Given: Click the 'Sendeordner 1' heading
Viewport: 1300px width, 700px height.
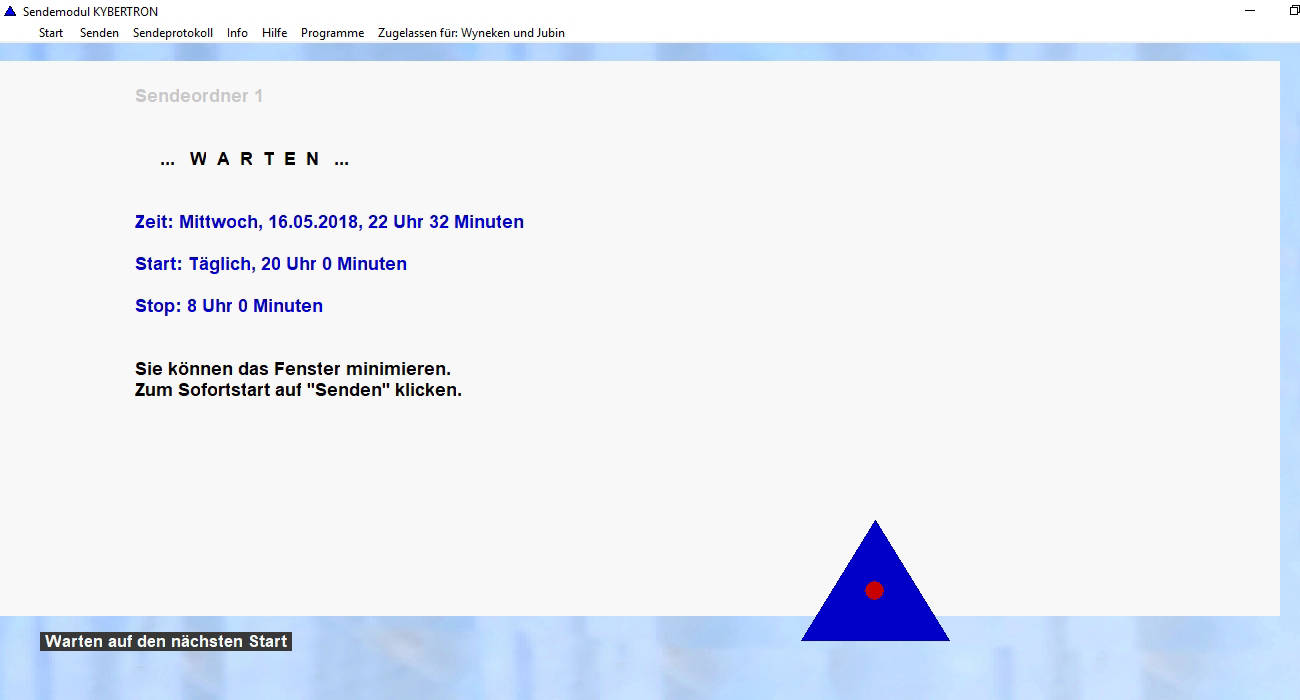Looking at the screenshot, I should point(199,96).
